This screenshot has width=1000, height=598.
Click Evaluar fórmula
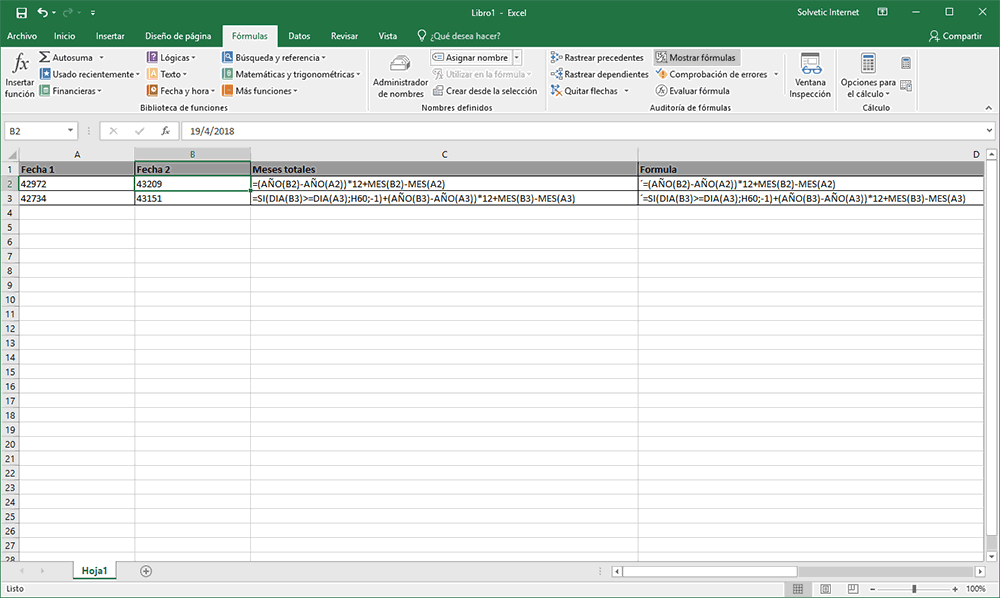[x=693, y=91]
